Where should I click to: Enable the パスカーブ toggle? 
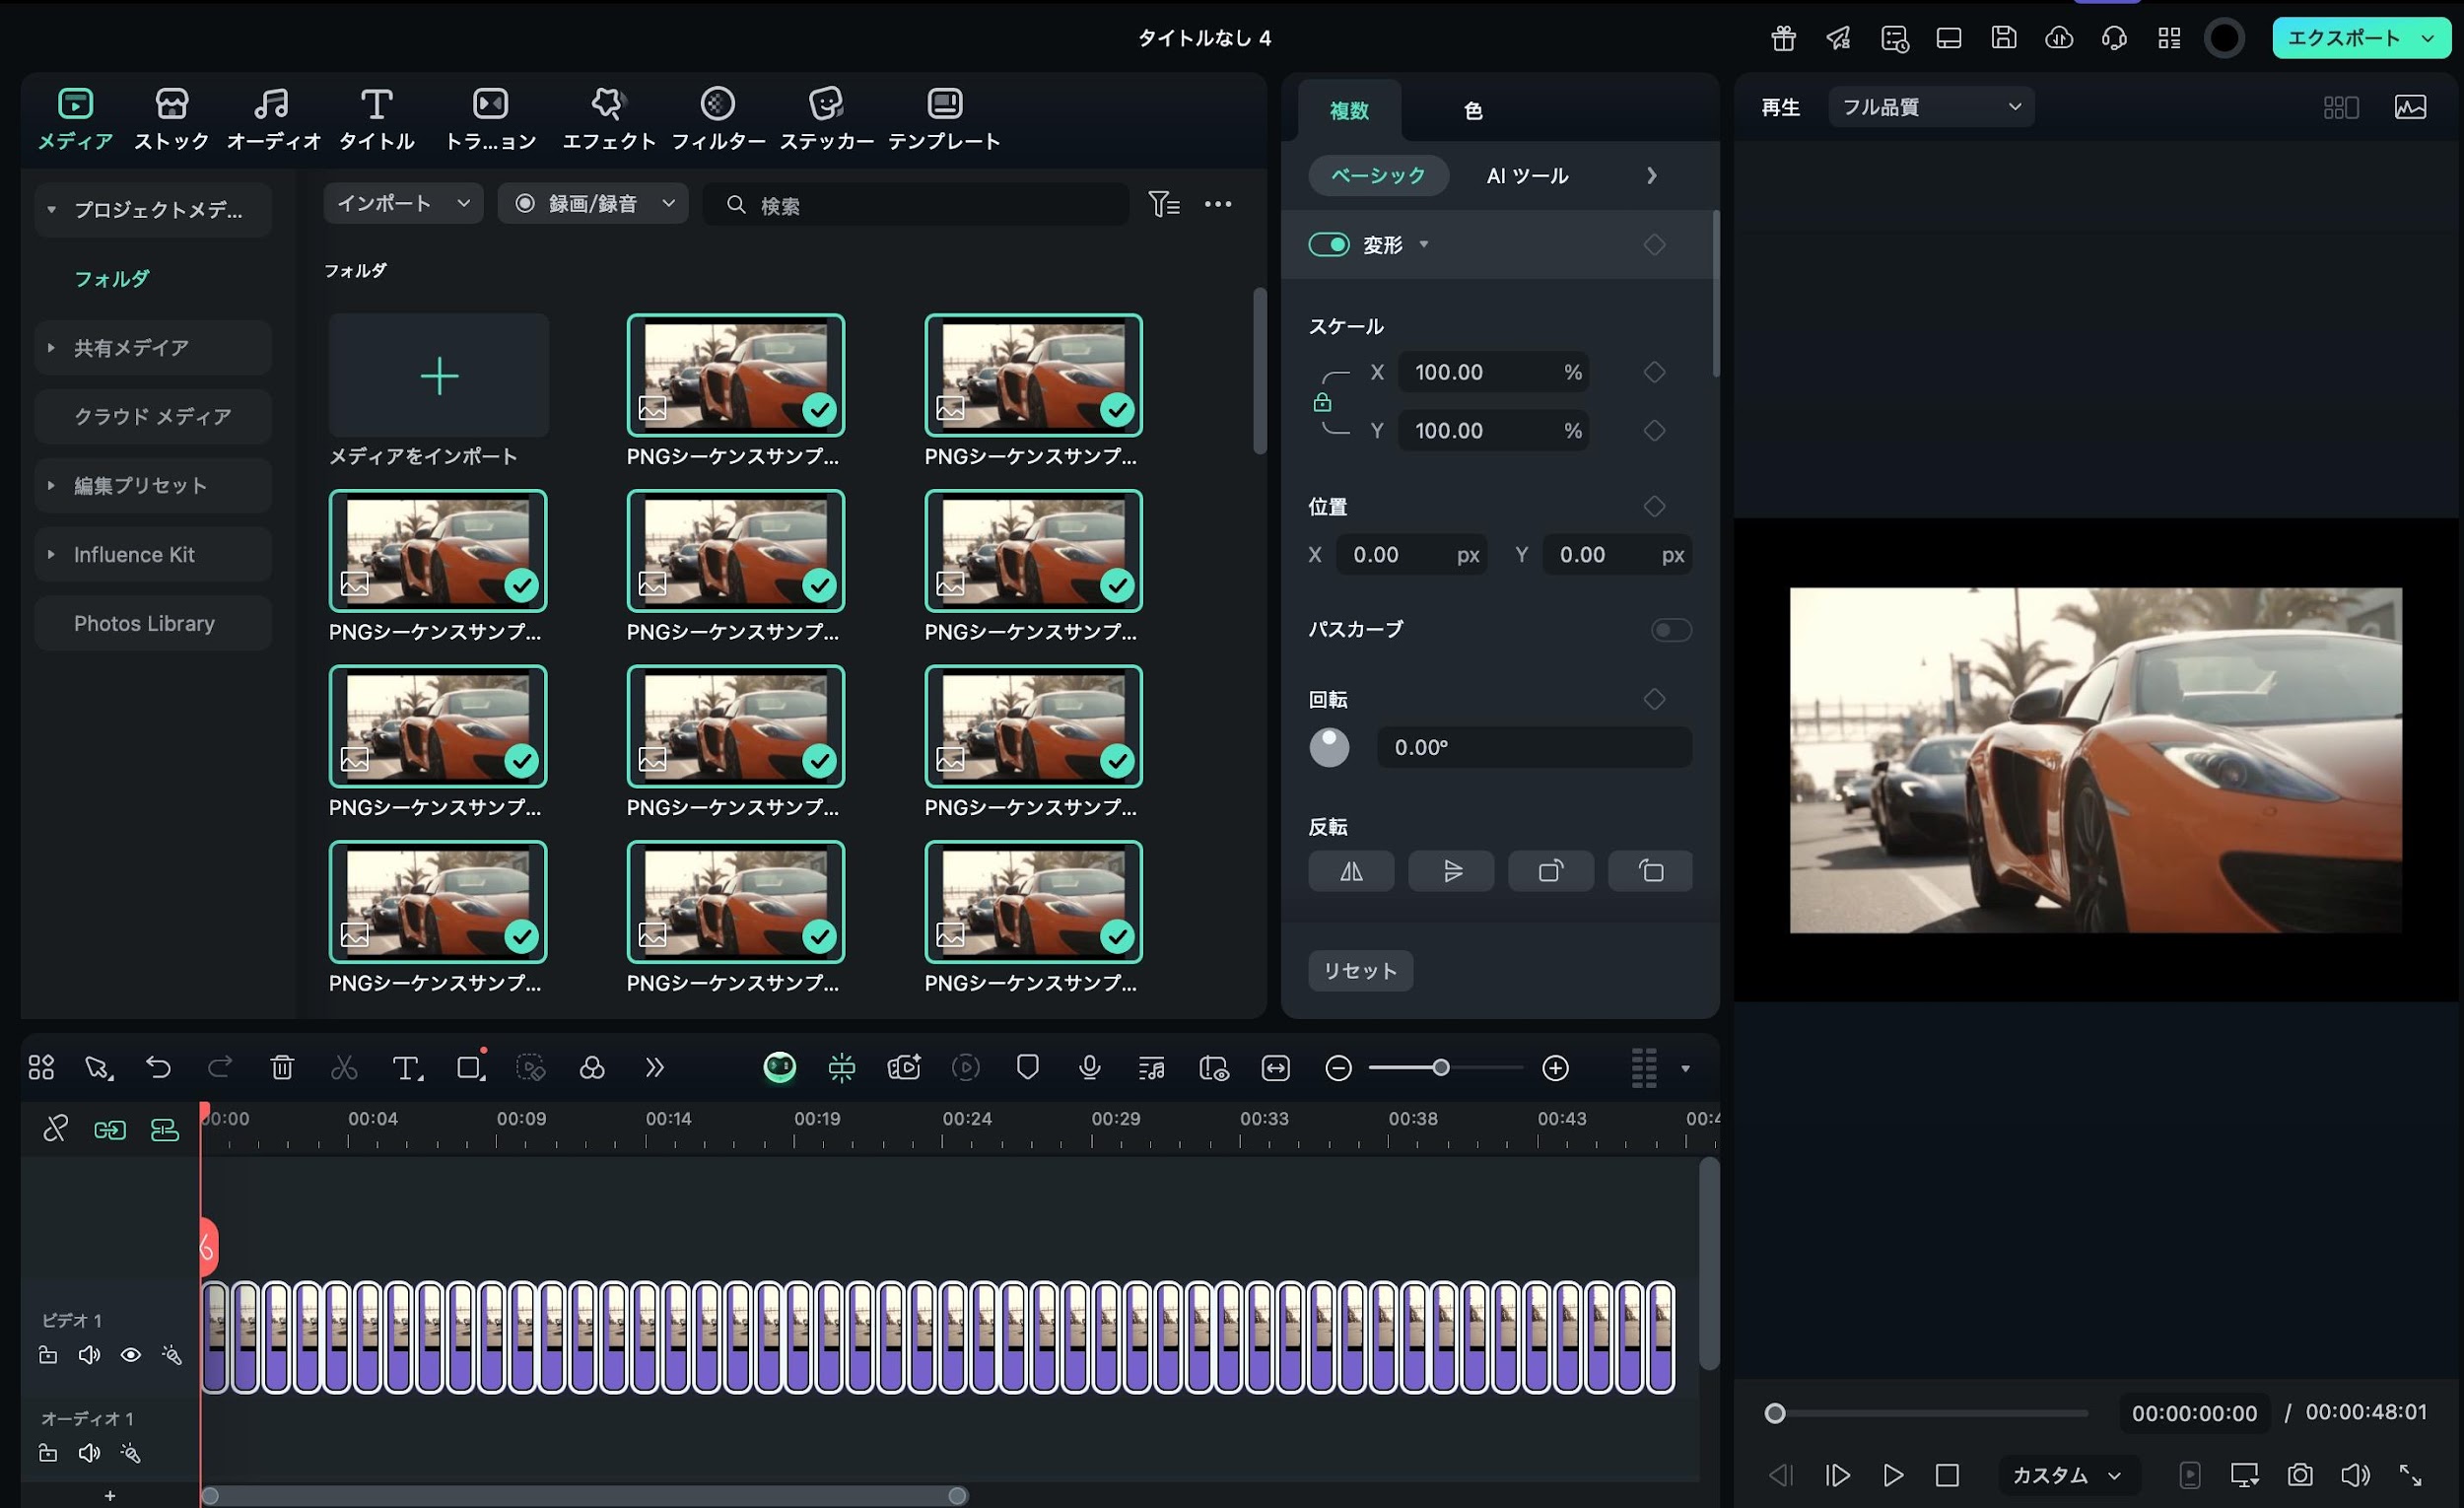[x=1671, y=630]
